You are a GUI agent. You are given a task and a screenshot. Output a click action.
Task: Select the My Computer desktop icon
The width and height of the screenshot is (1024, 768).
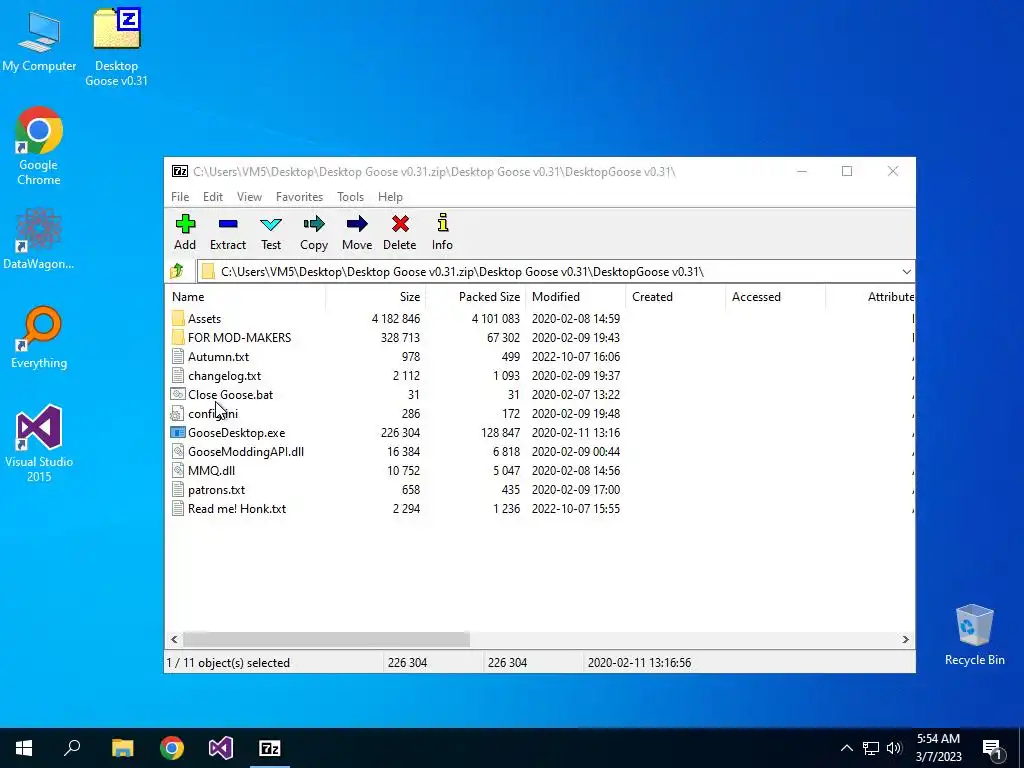click(x=39, y=41)
